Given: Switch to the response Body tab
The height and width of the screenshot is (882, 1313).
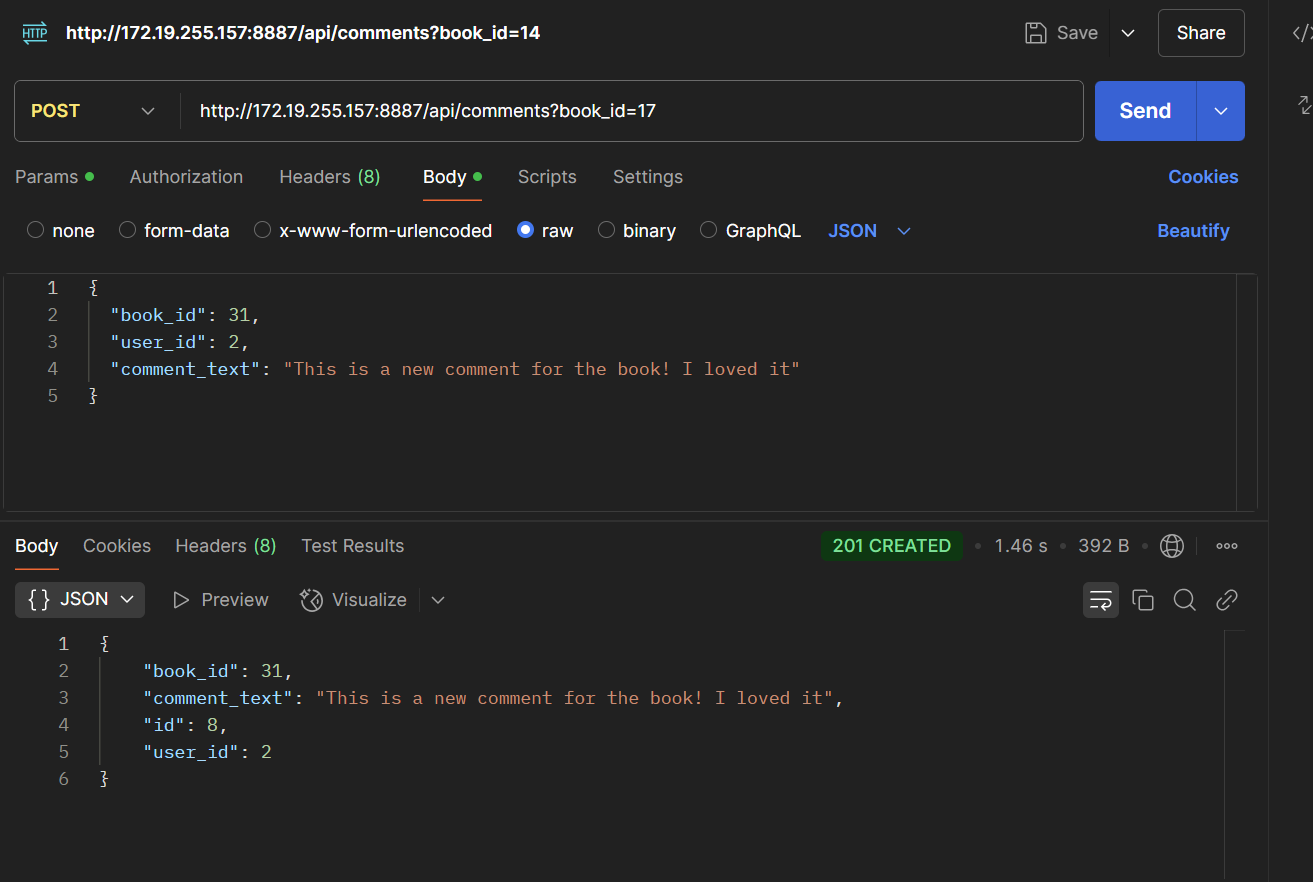Looking at the screenshot, I should [37, 546].
